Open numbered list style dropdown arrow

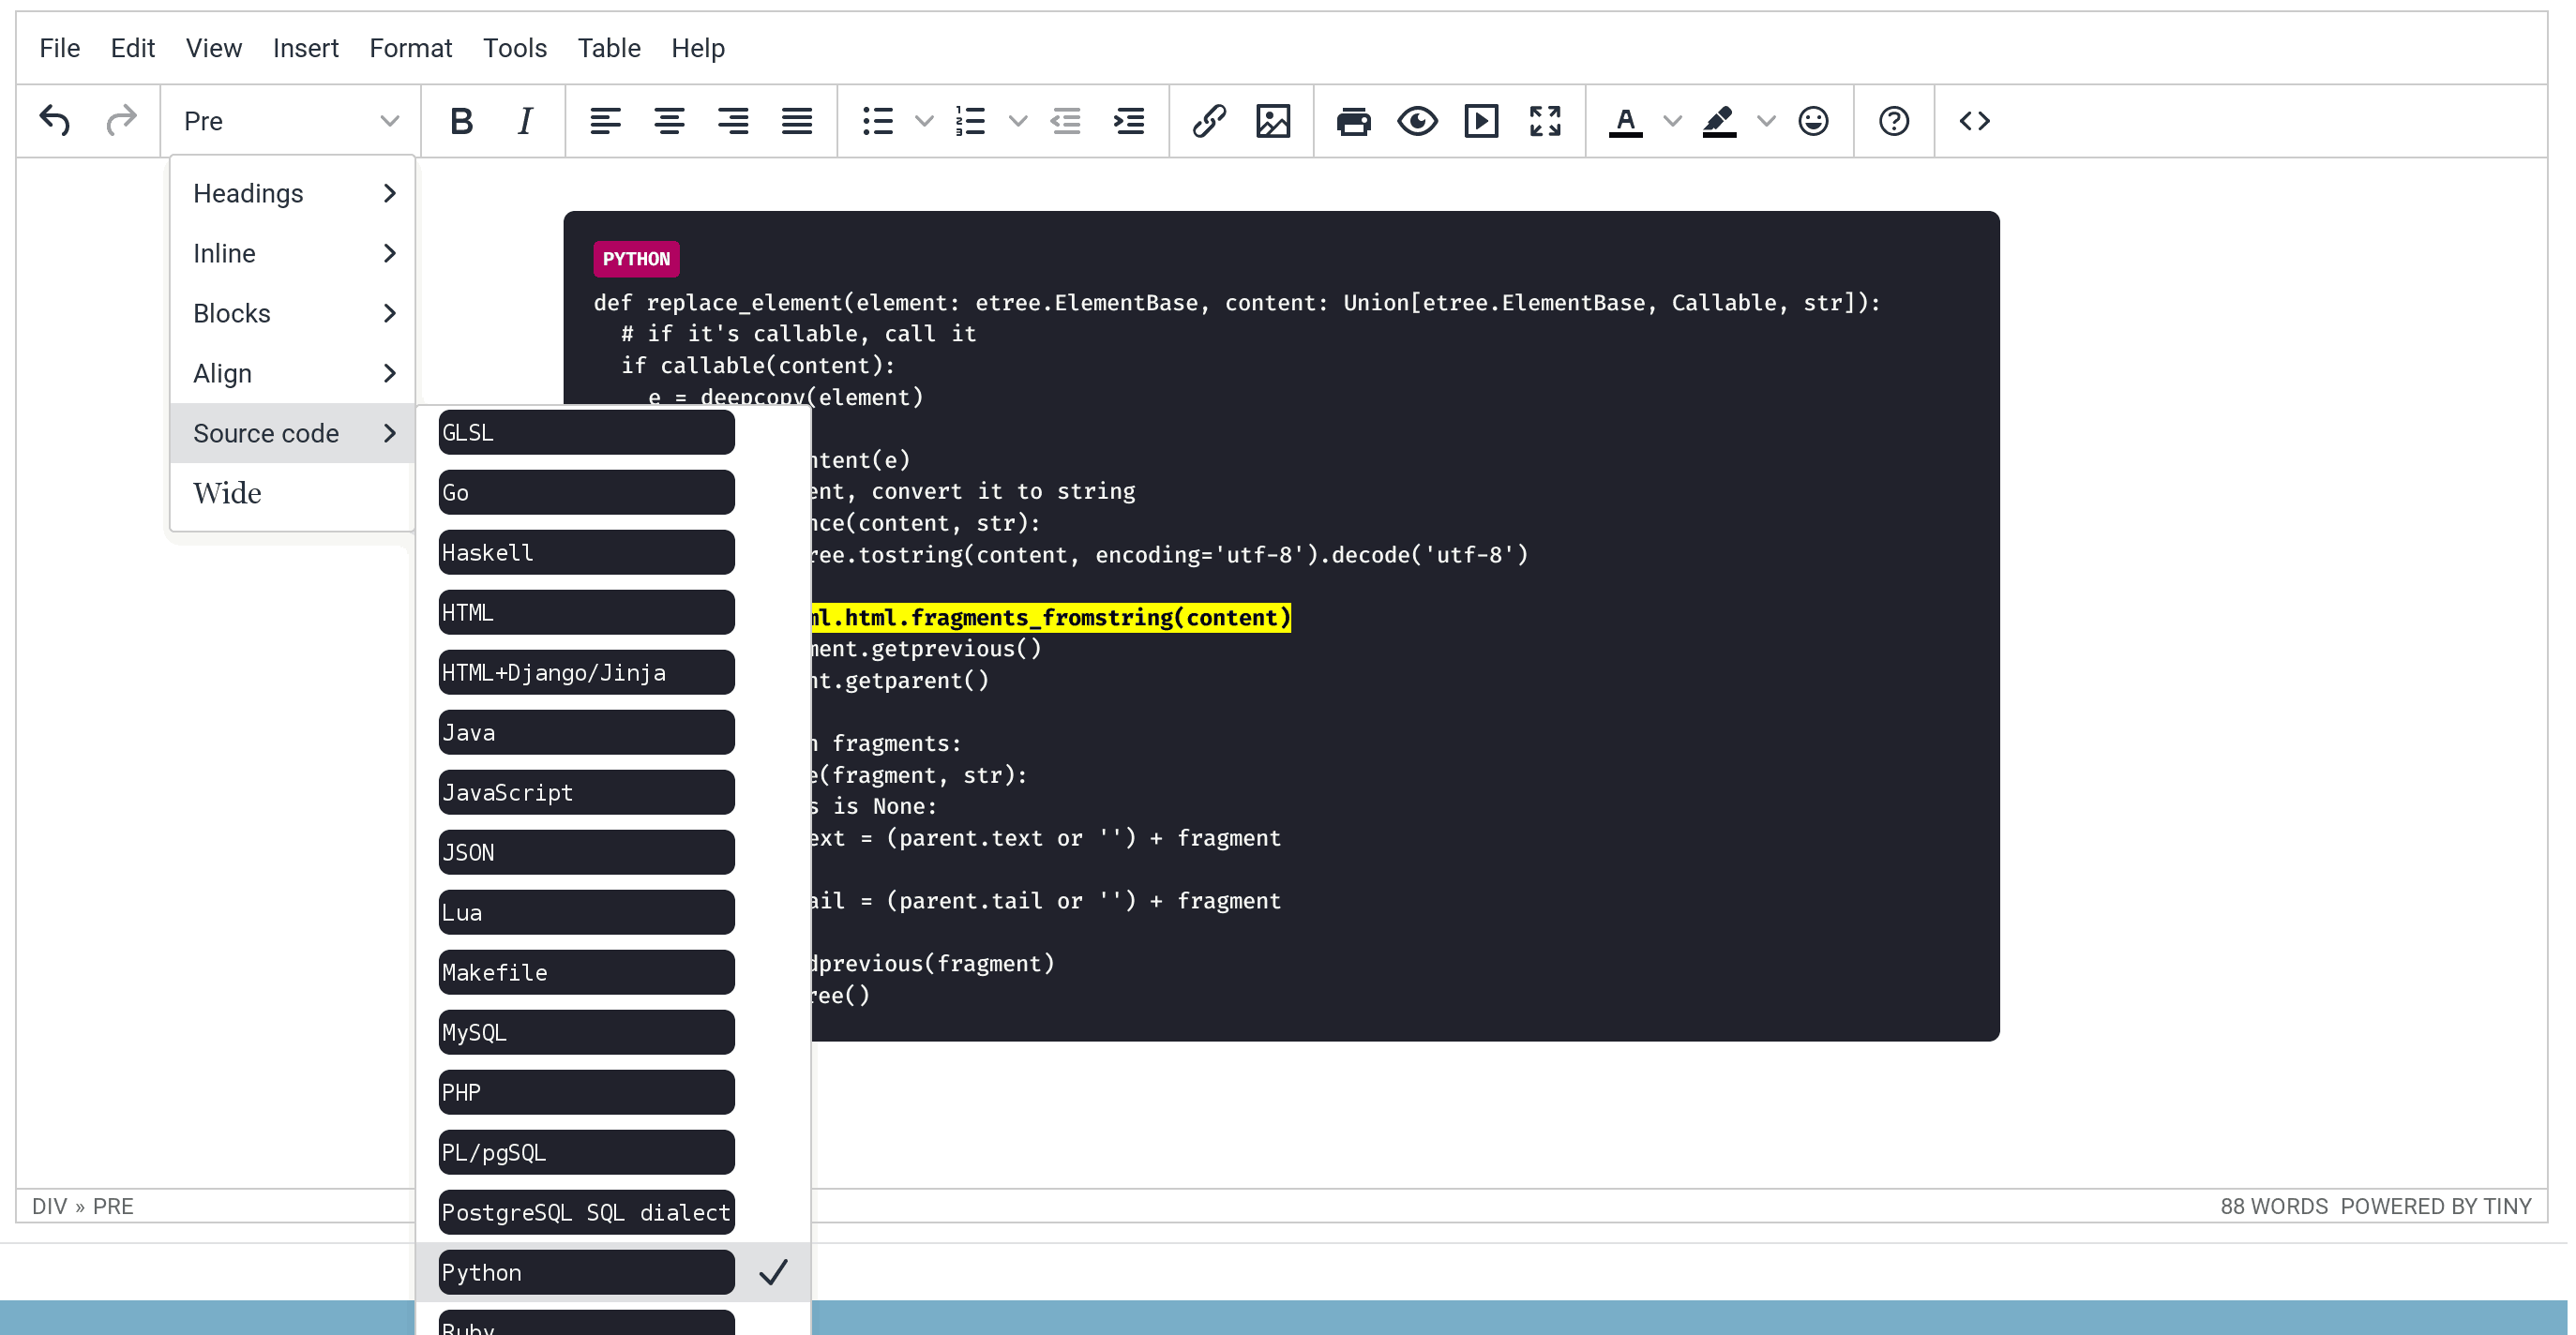coord(1018,121)
